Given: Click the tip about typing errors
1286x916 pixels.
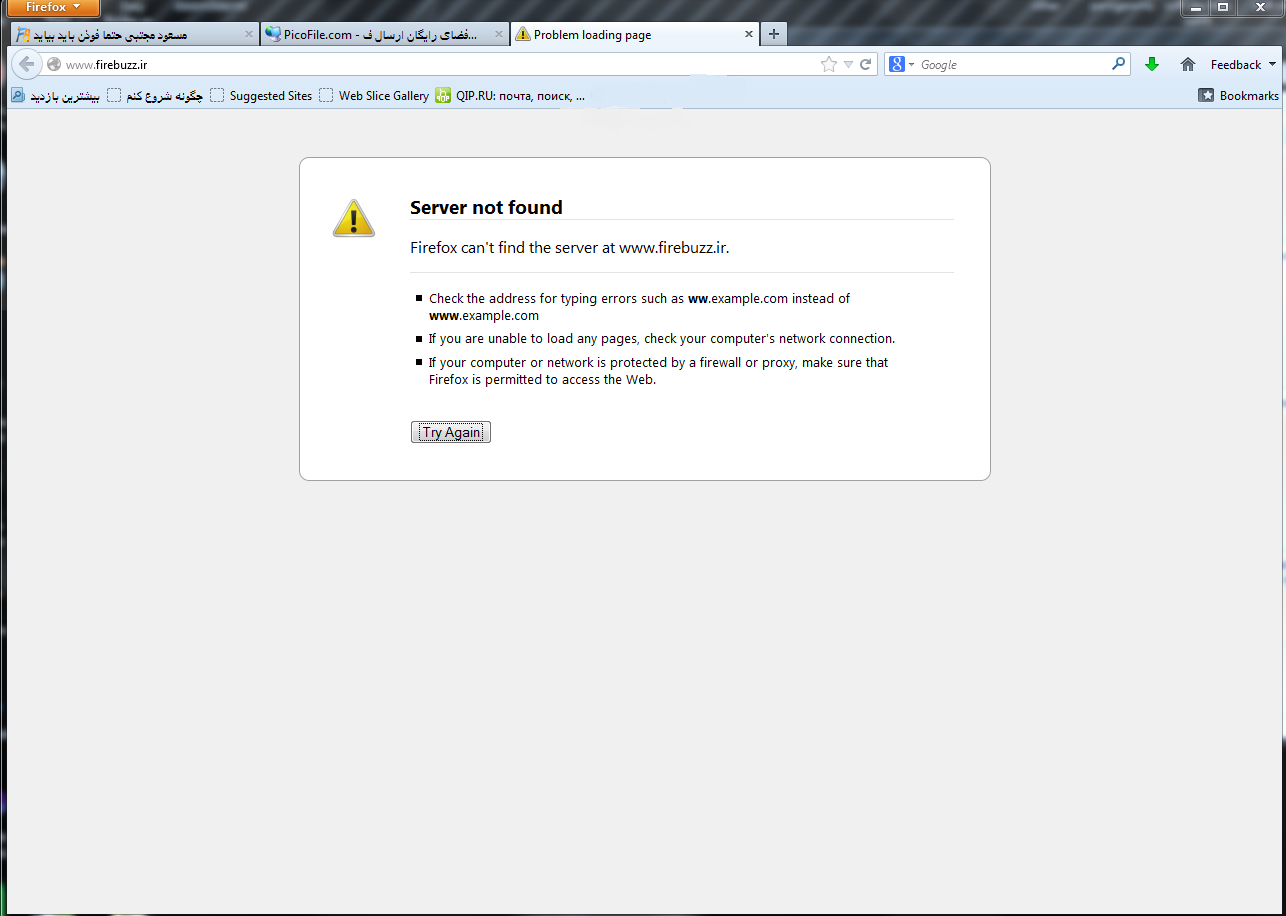Looking at the screenshot, I should point(640,306).
